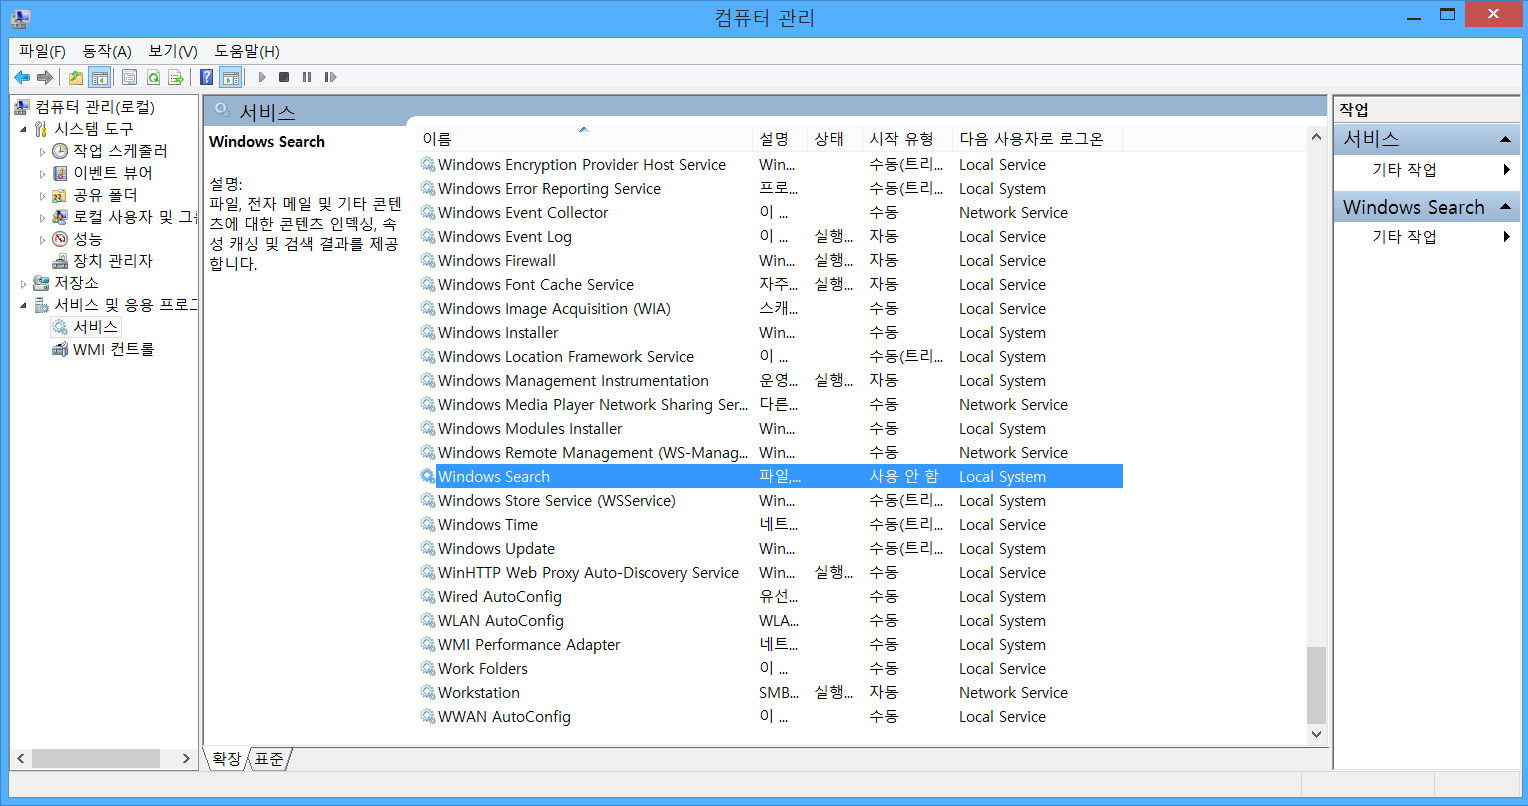This screenshot has width=1528, height=806.
Task: Collapse the 시스템 도구 tree node
Action: coord(23,129)
